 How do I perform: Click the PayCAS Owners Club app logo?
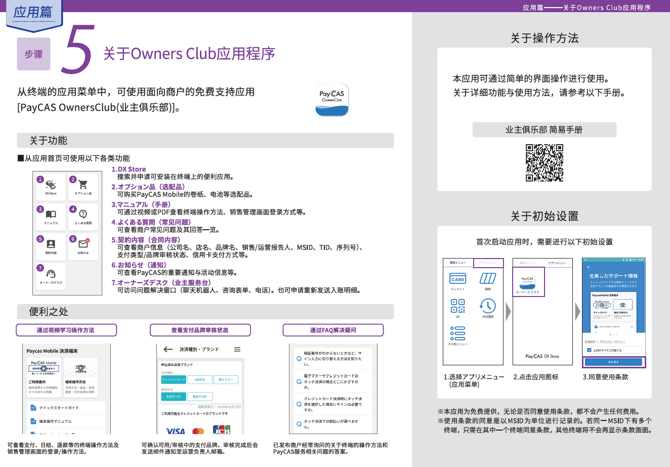[x=333, y=99]
